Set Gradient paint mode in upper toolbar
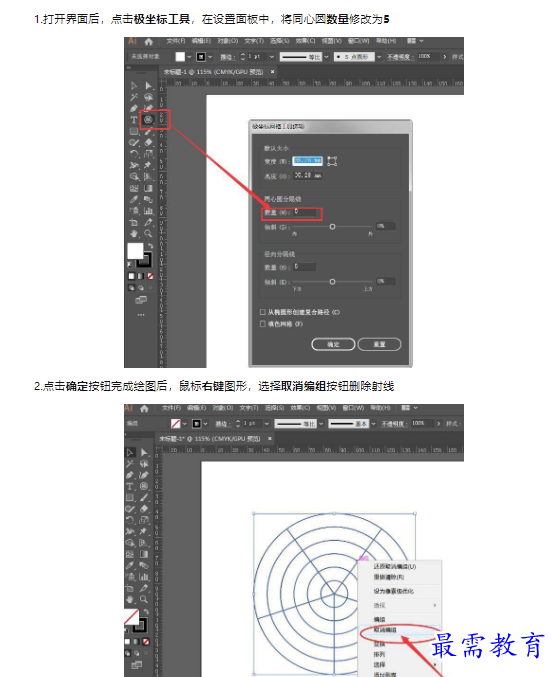 (x=141, y=276)
